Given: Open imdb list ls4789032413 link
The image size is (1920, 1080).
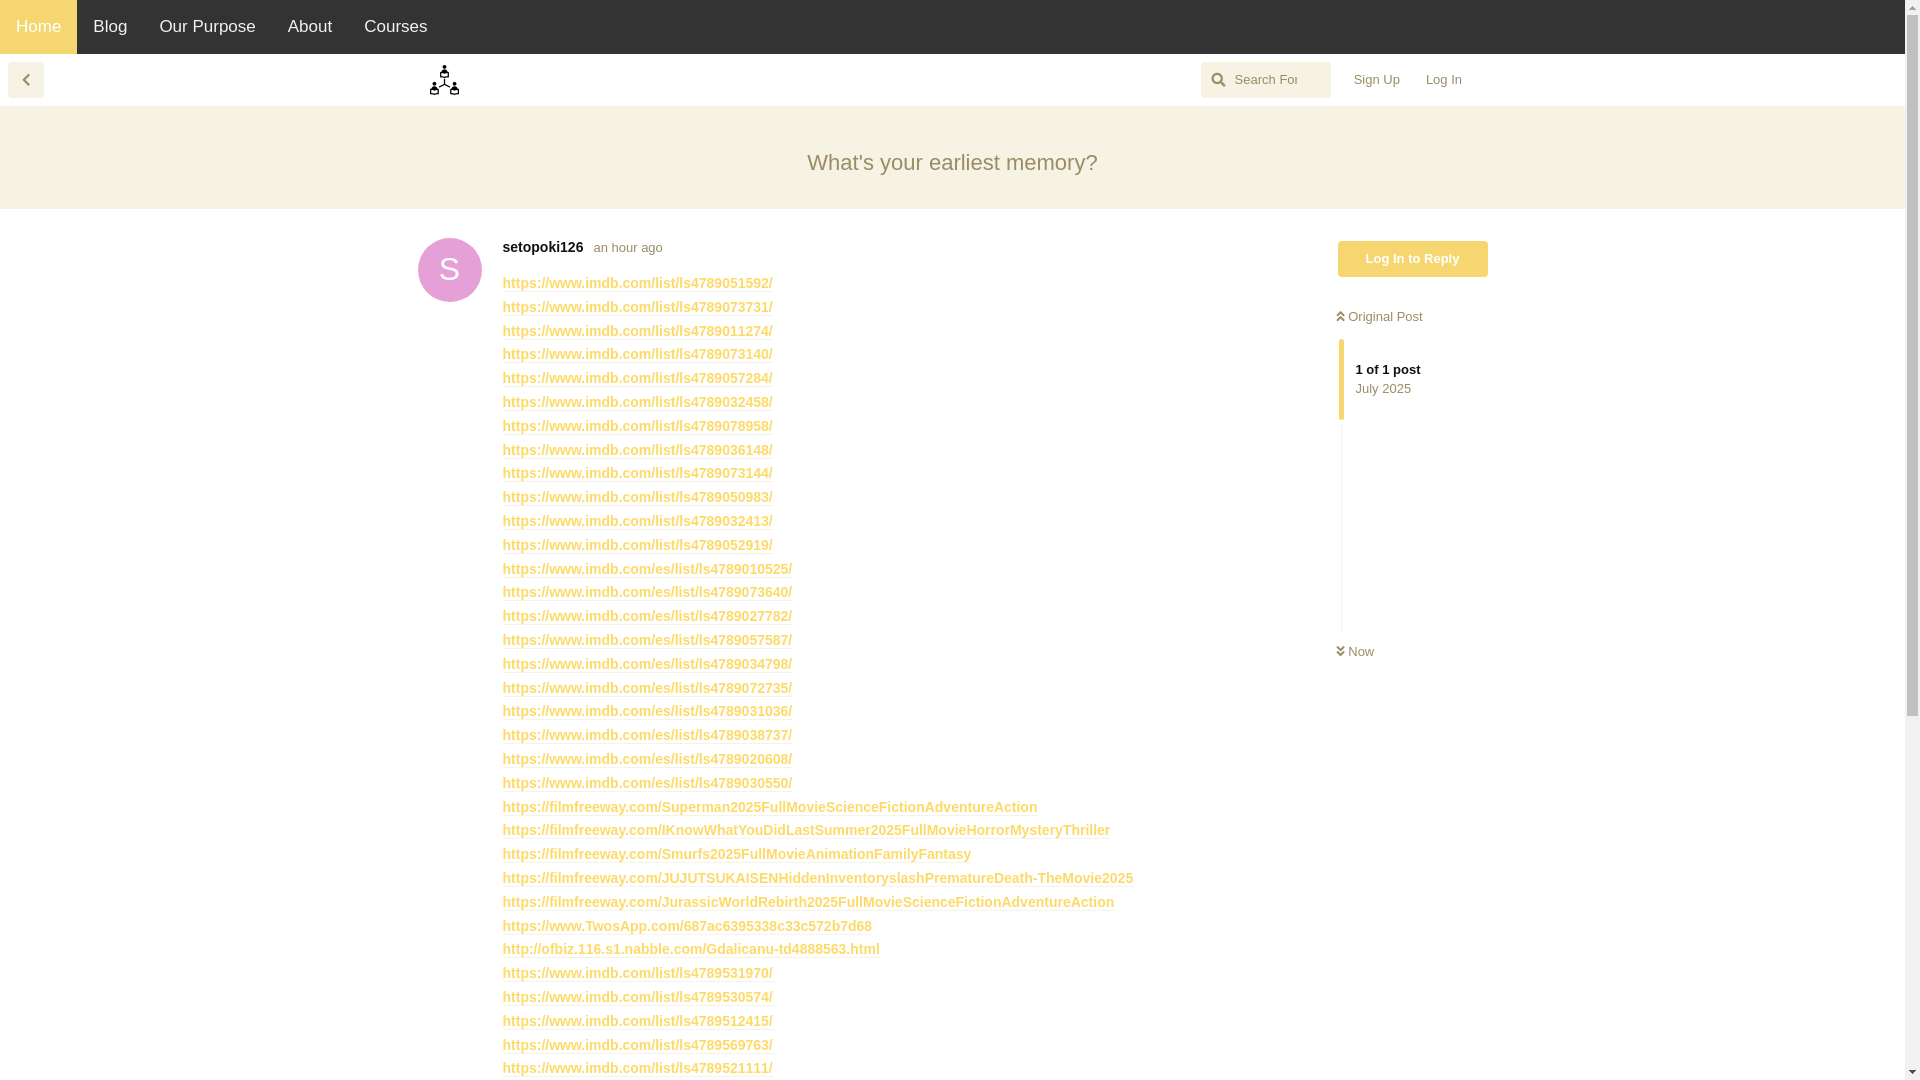Looking at the screenshot, I should (637, 522).
